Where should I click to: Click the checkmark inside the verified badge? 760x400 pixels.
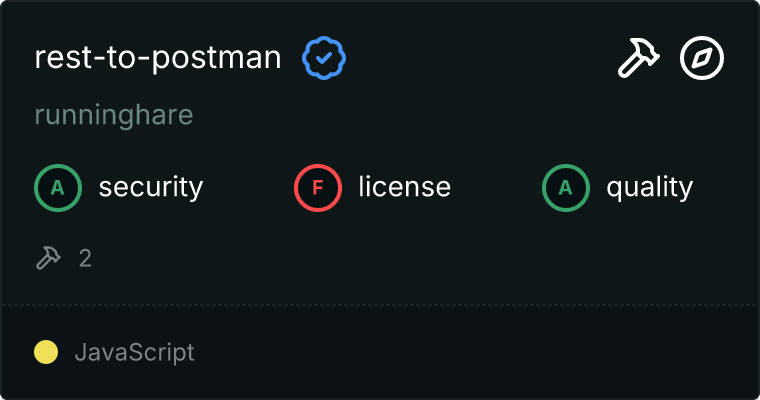tap(324, 59)
